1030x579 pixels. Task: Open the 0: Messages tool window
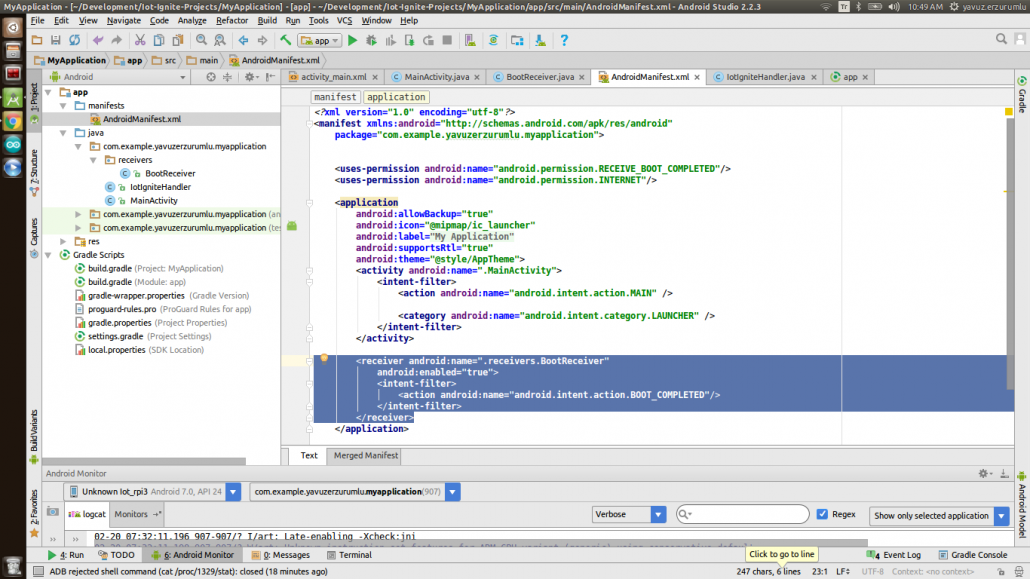click(280, 555)
